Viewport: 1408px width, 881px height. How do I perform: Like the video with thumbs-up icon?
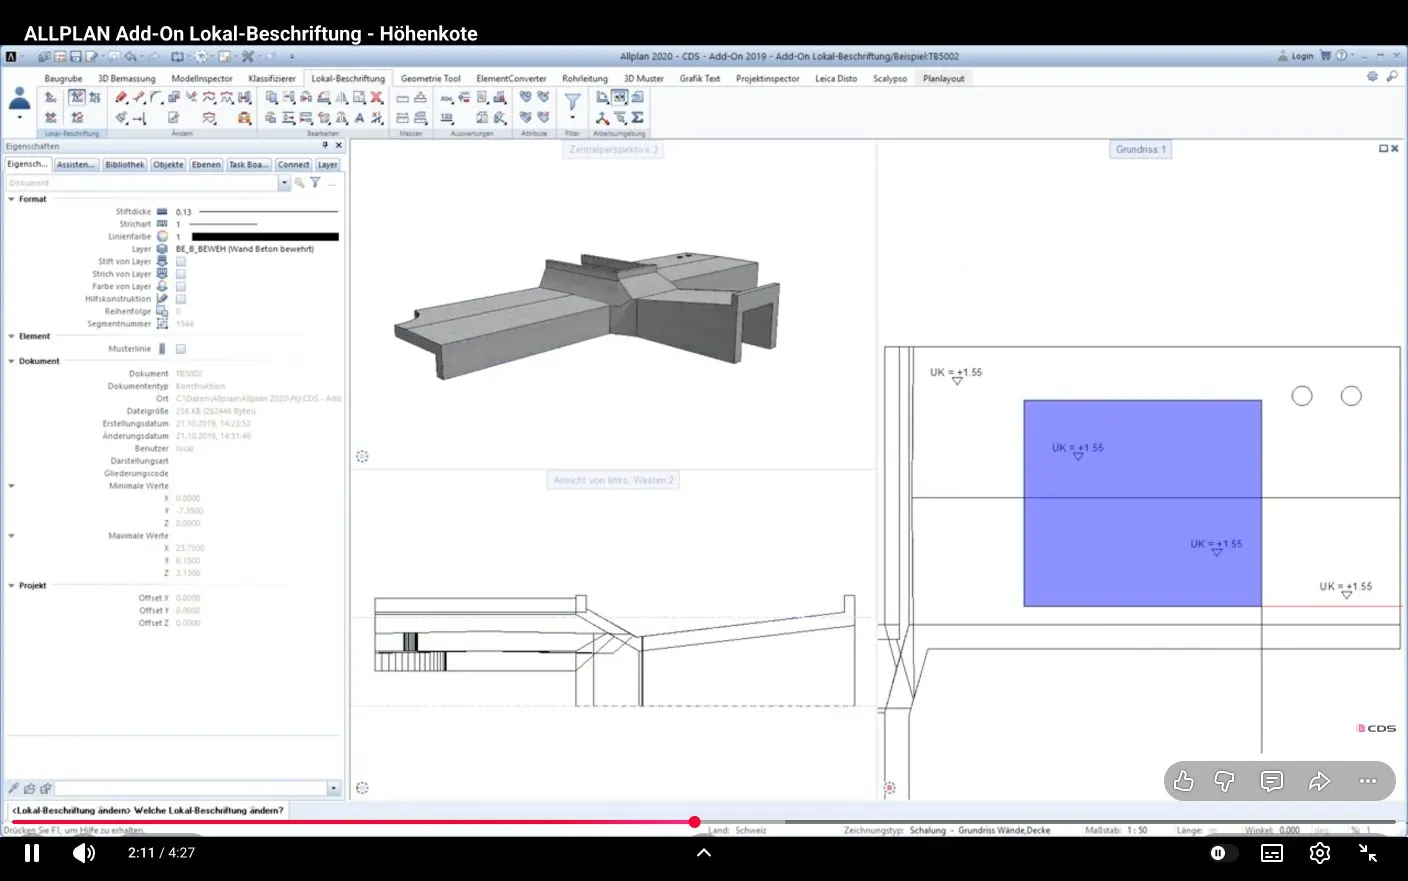[1184, 781]
